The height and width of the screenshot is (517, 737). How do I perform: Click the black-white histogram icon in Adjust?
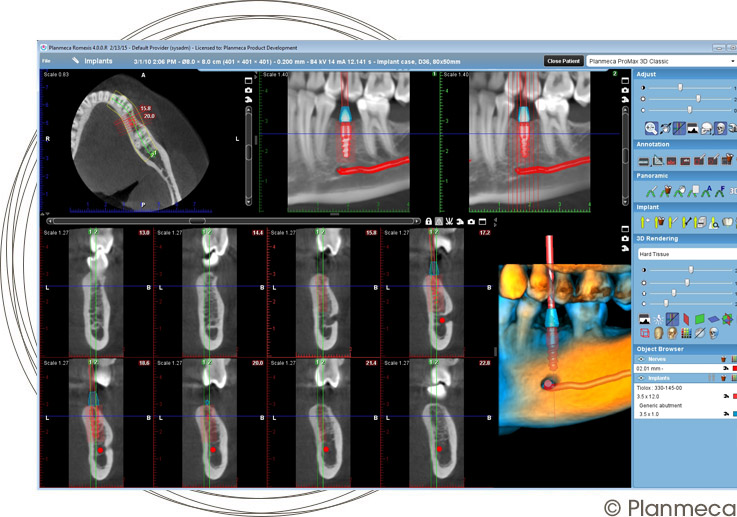click(x=692, y=128)
